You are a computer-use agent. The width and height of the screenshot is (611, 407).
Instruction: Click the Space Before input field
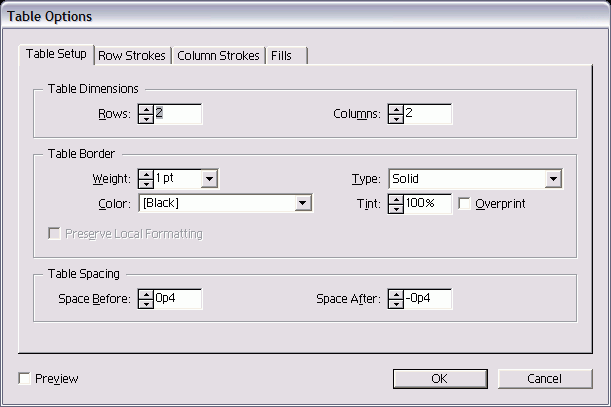pos(178,299)
